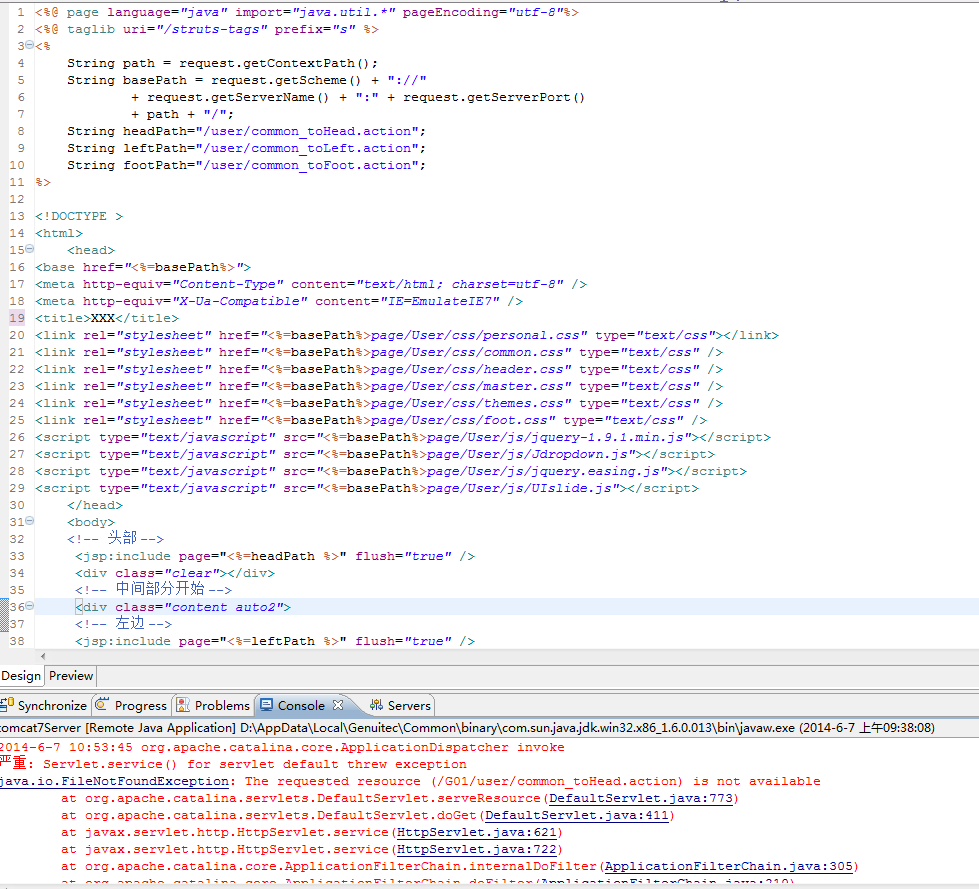The height and width of the screenshot is (889, 979).
Task: Click the 中间部分开始 comment line
Action: pos(154,589)
